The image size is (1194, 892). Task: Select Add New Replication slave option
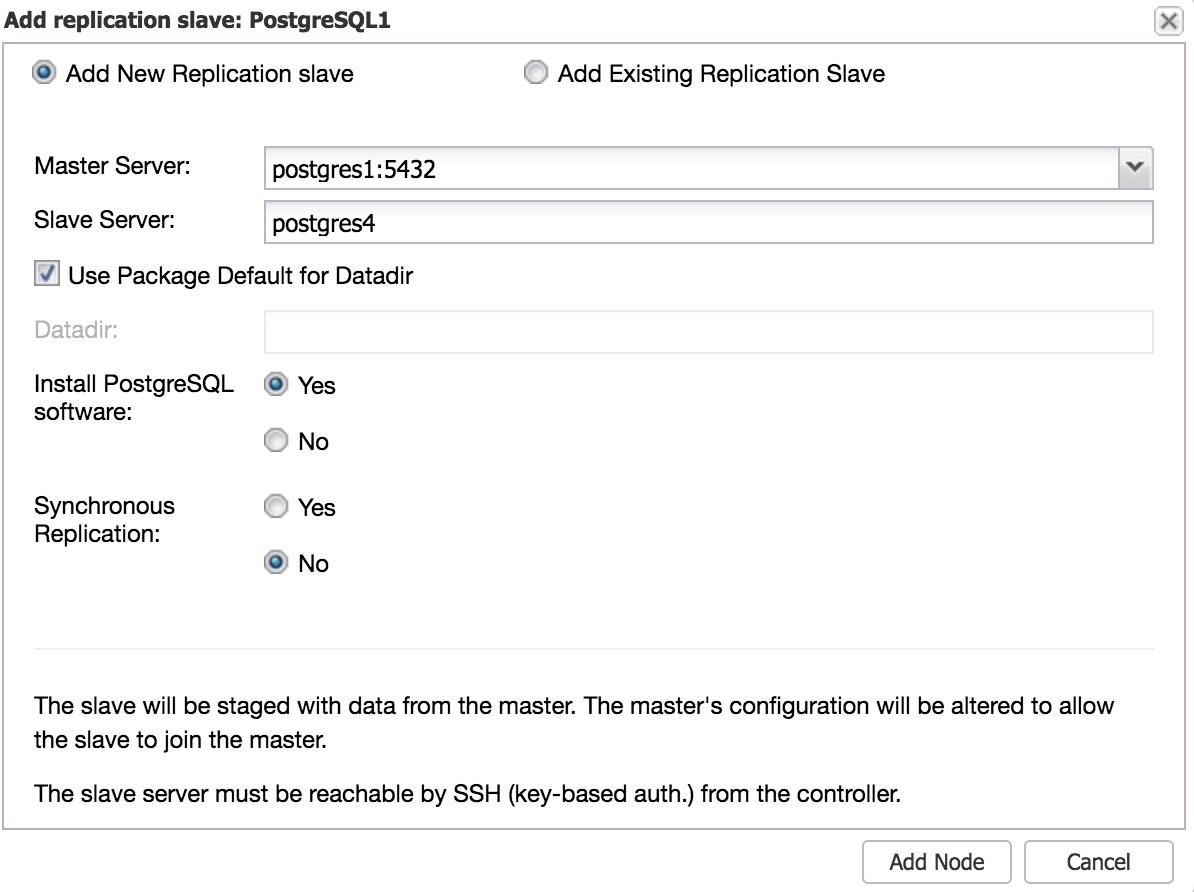pos(44,72)
